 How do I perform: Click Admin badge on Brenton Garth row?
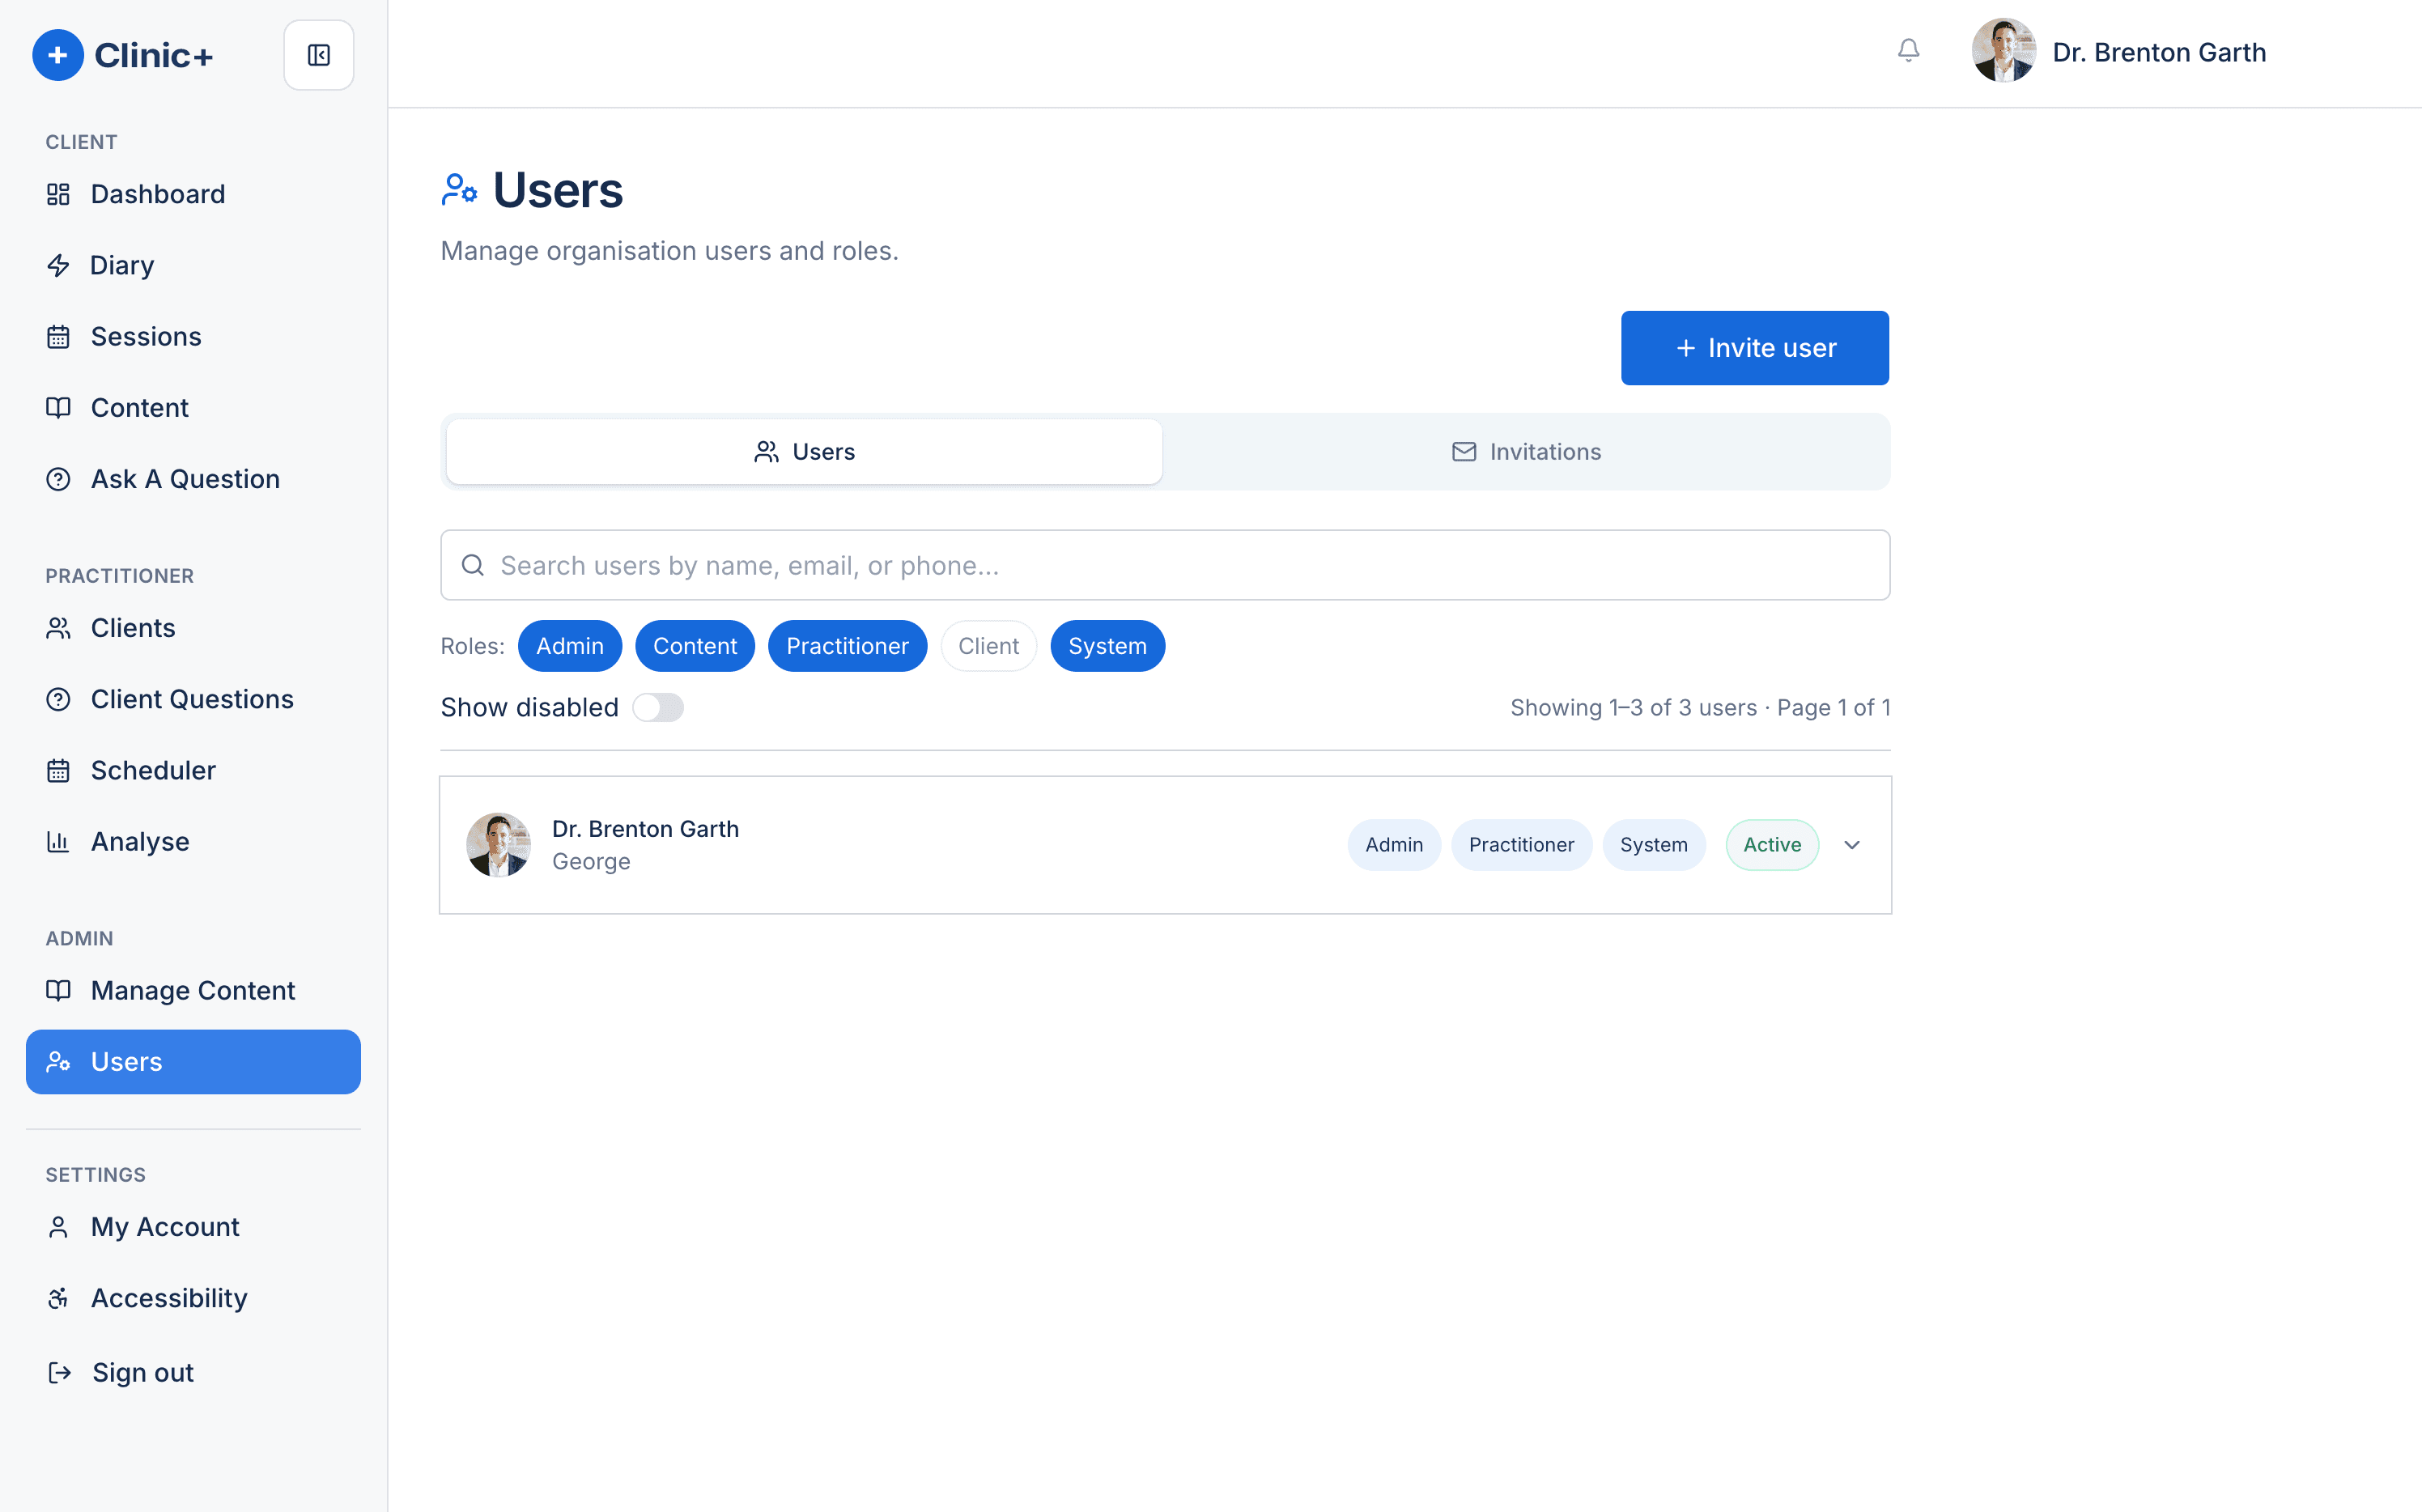click(1394, 845)
